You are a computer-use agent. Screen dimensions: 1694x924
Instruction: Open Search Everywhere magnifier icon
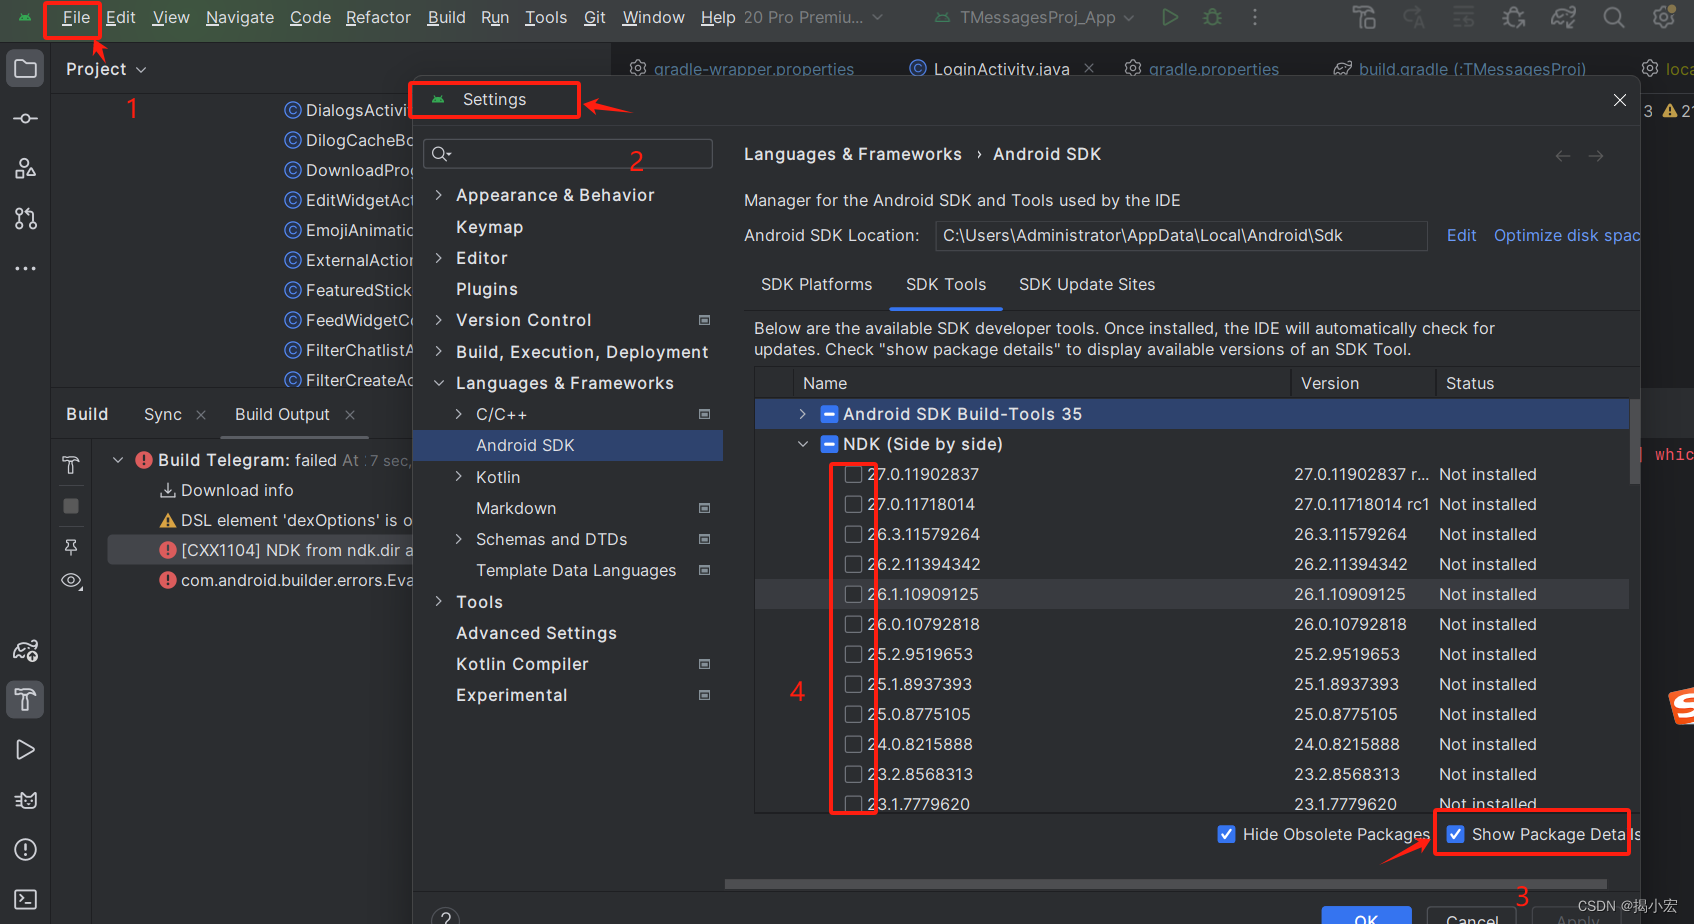coord(1614,17)
